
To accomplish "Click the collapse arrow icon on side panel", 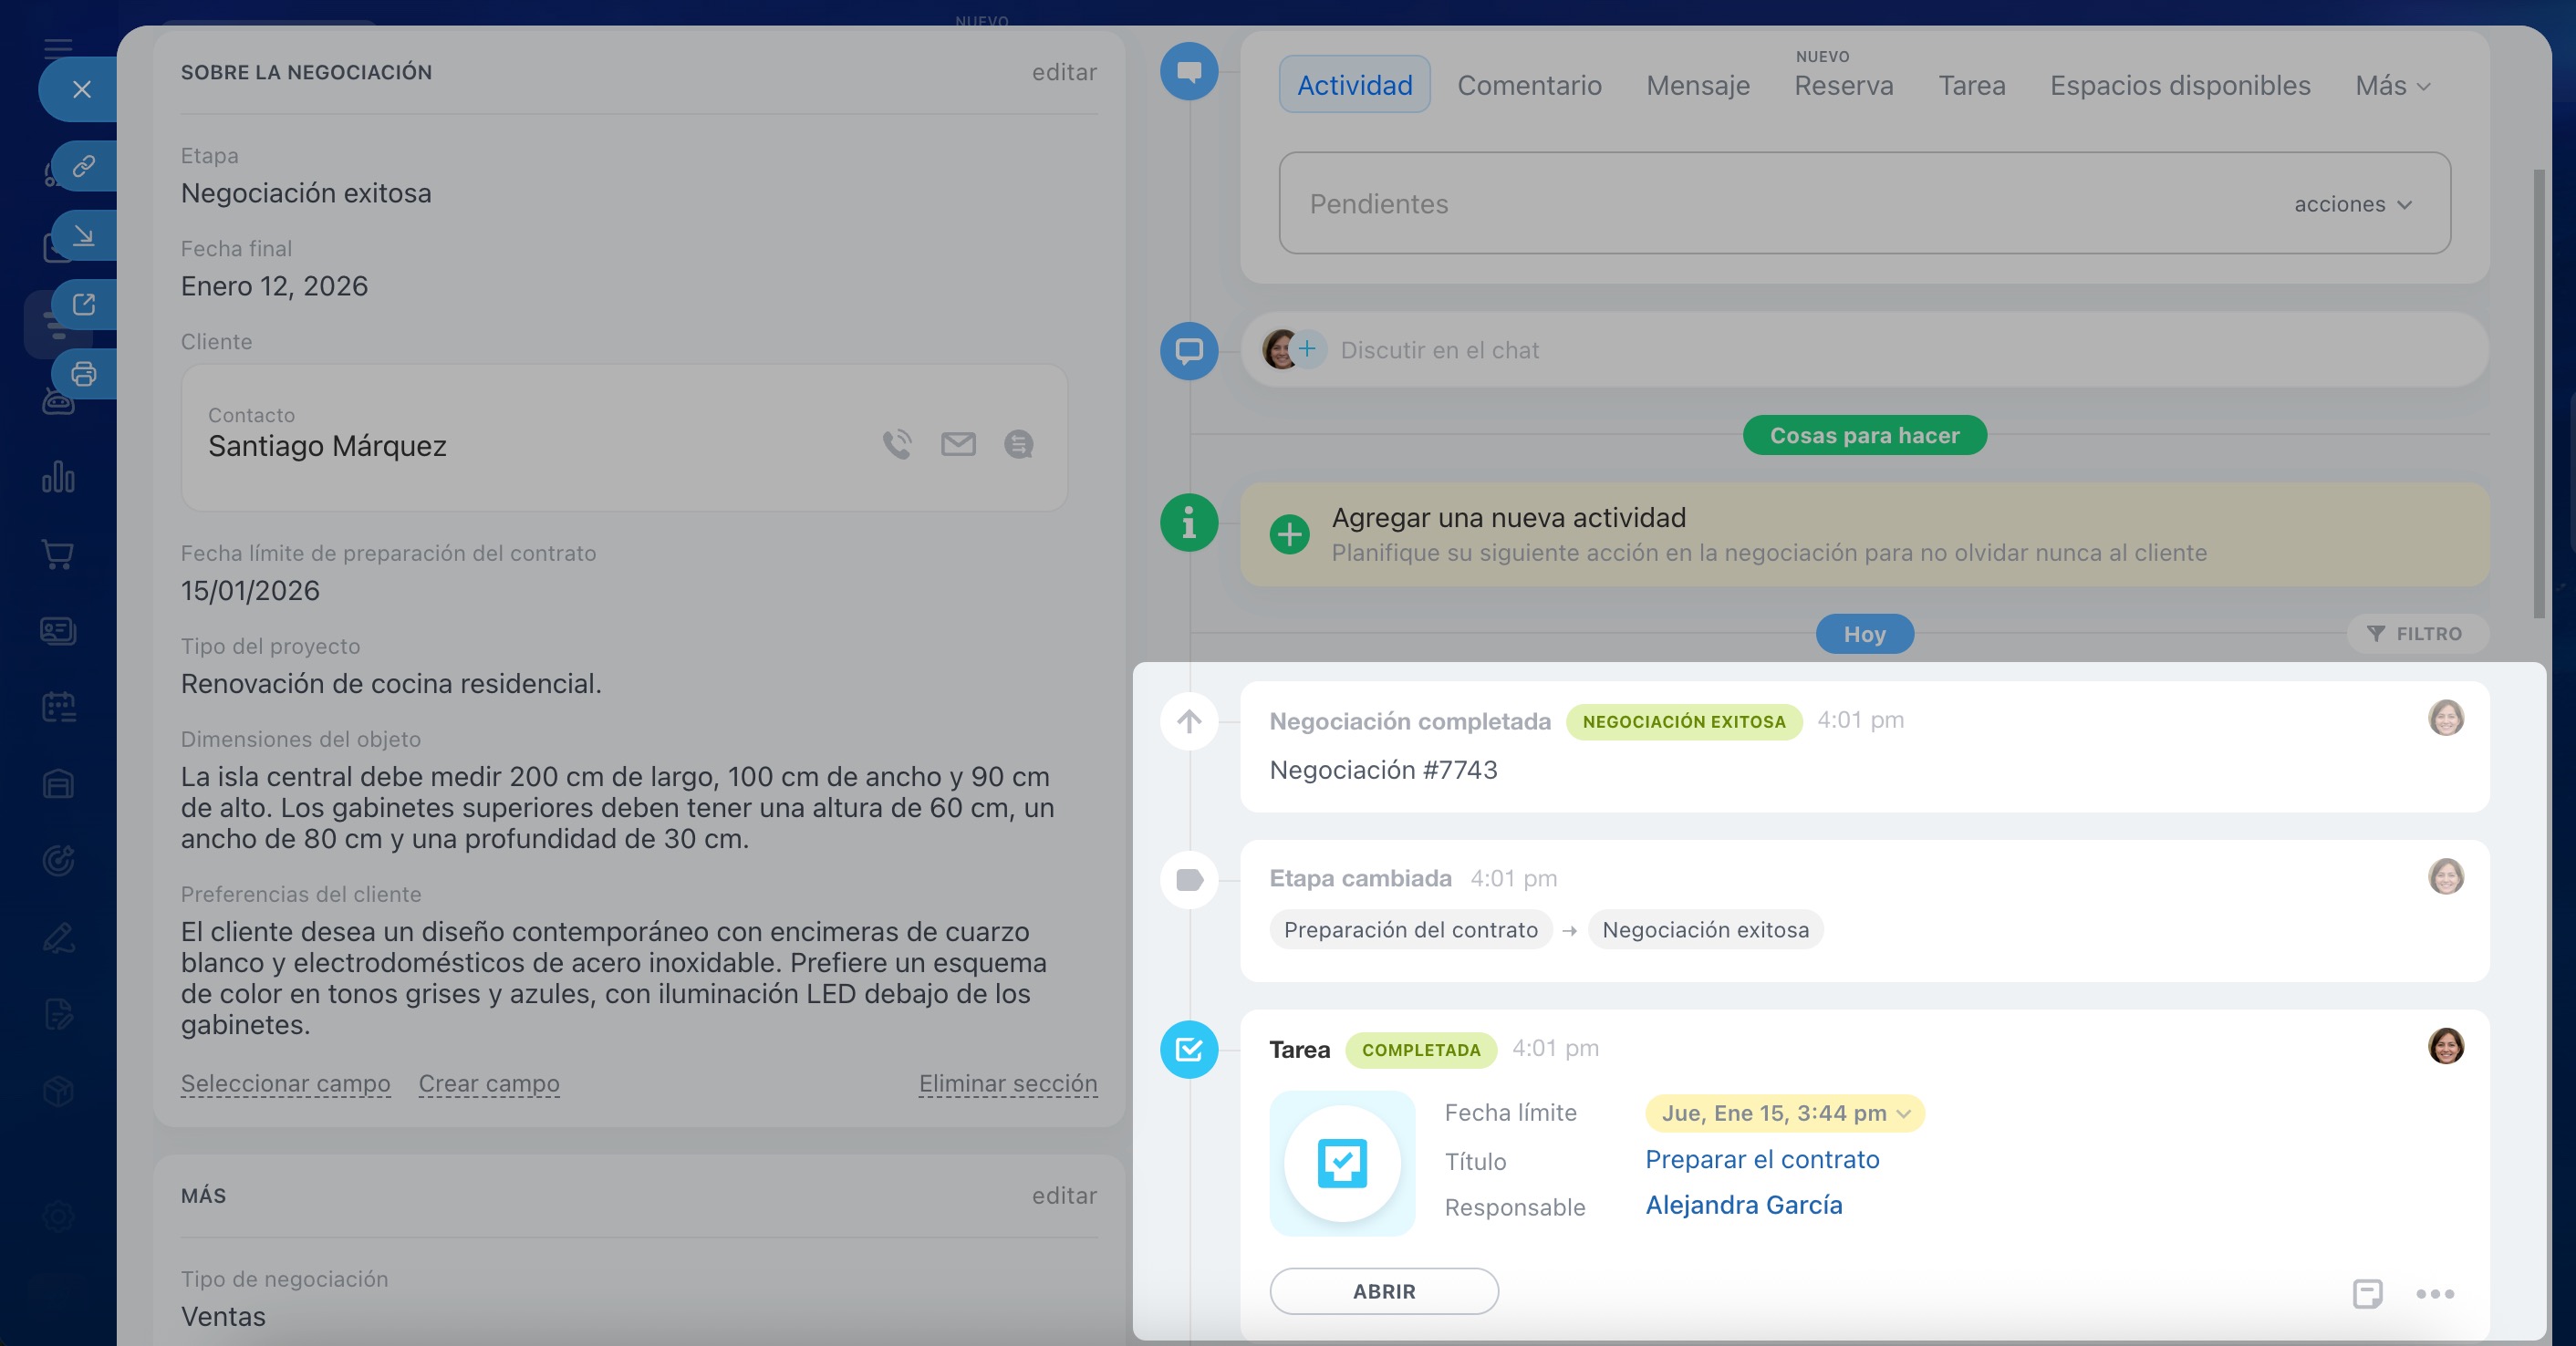I will (x=84, y=235).
